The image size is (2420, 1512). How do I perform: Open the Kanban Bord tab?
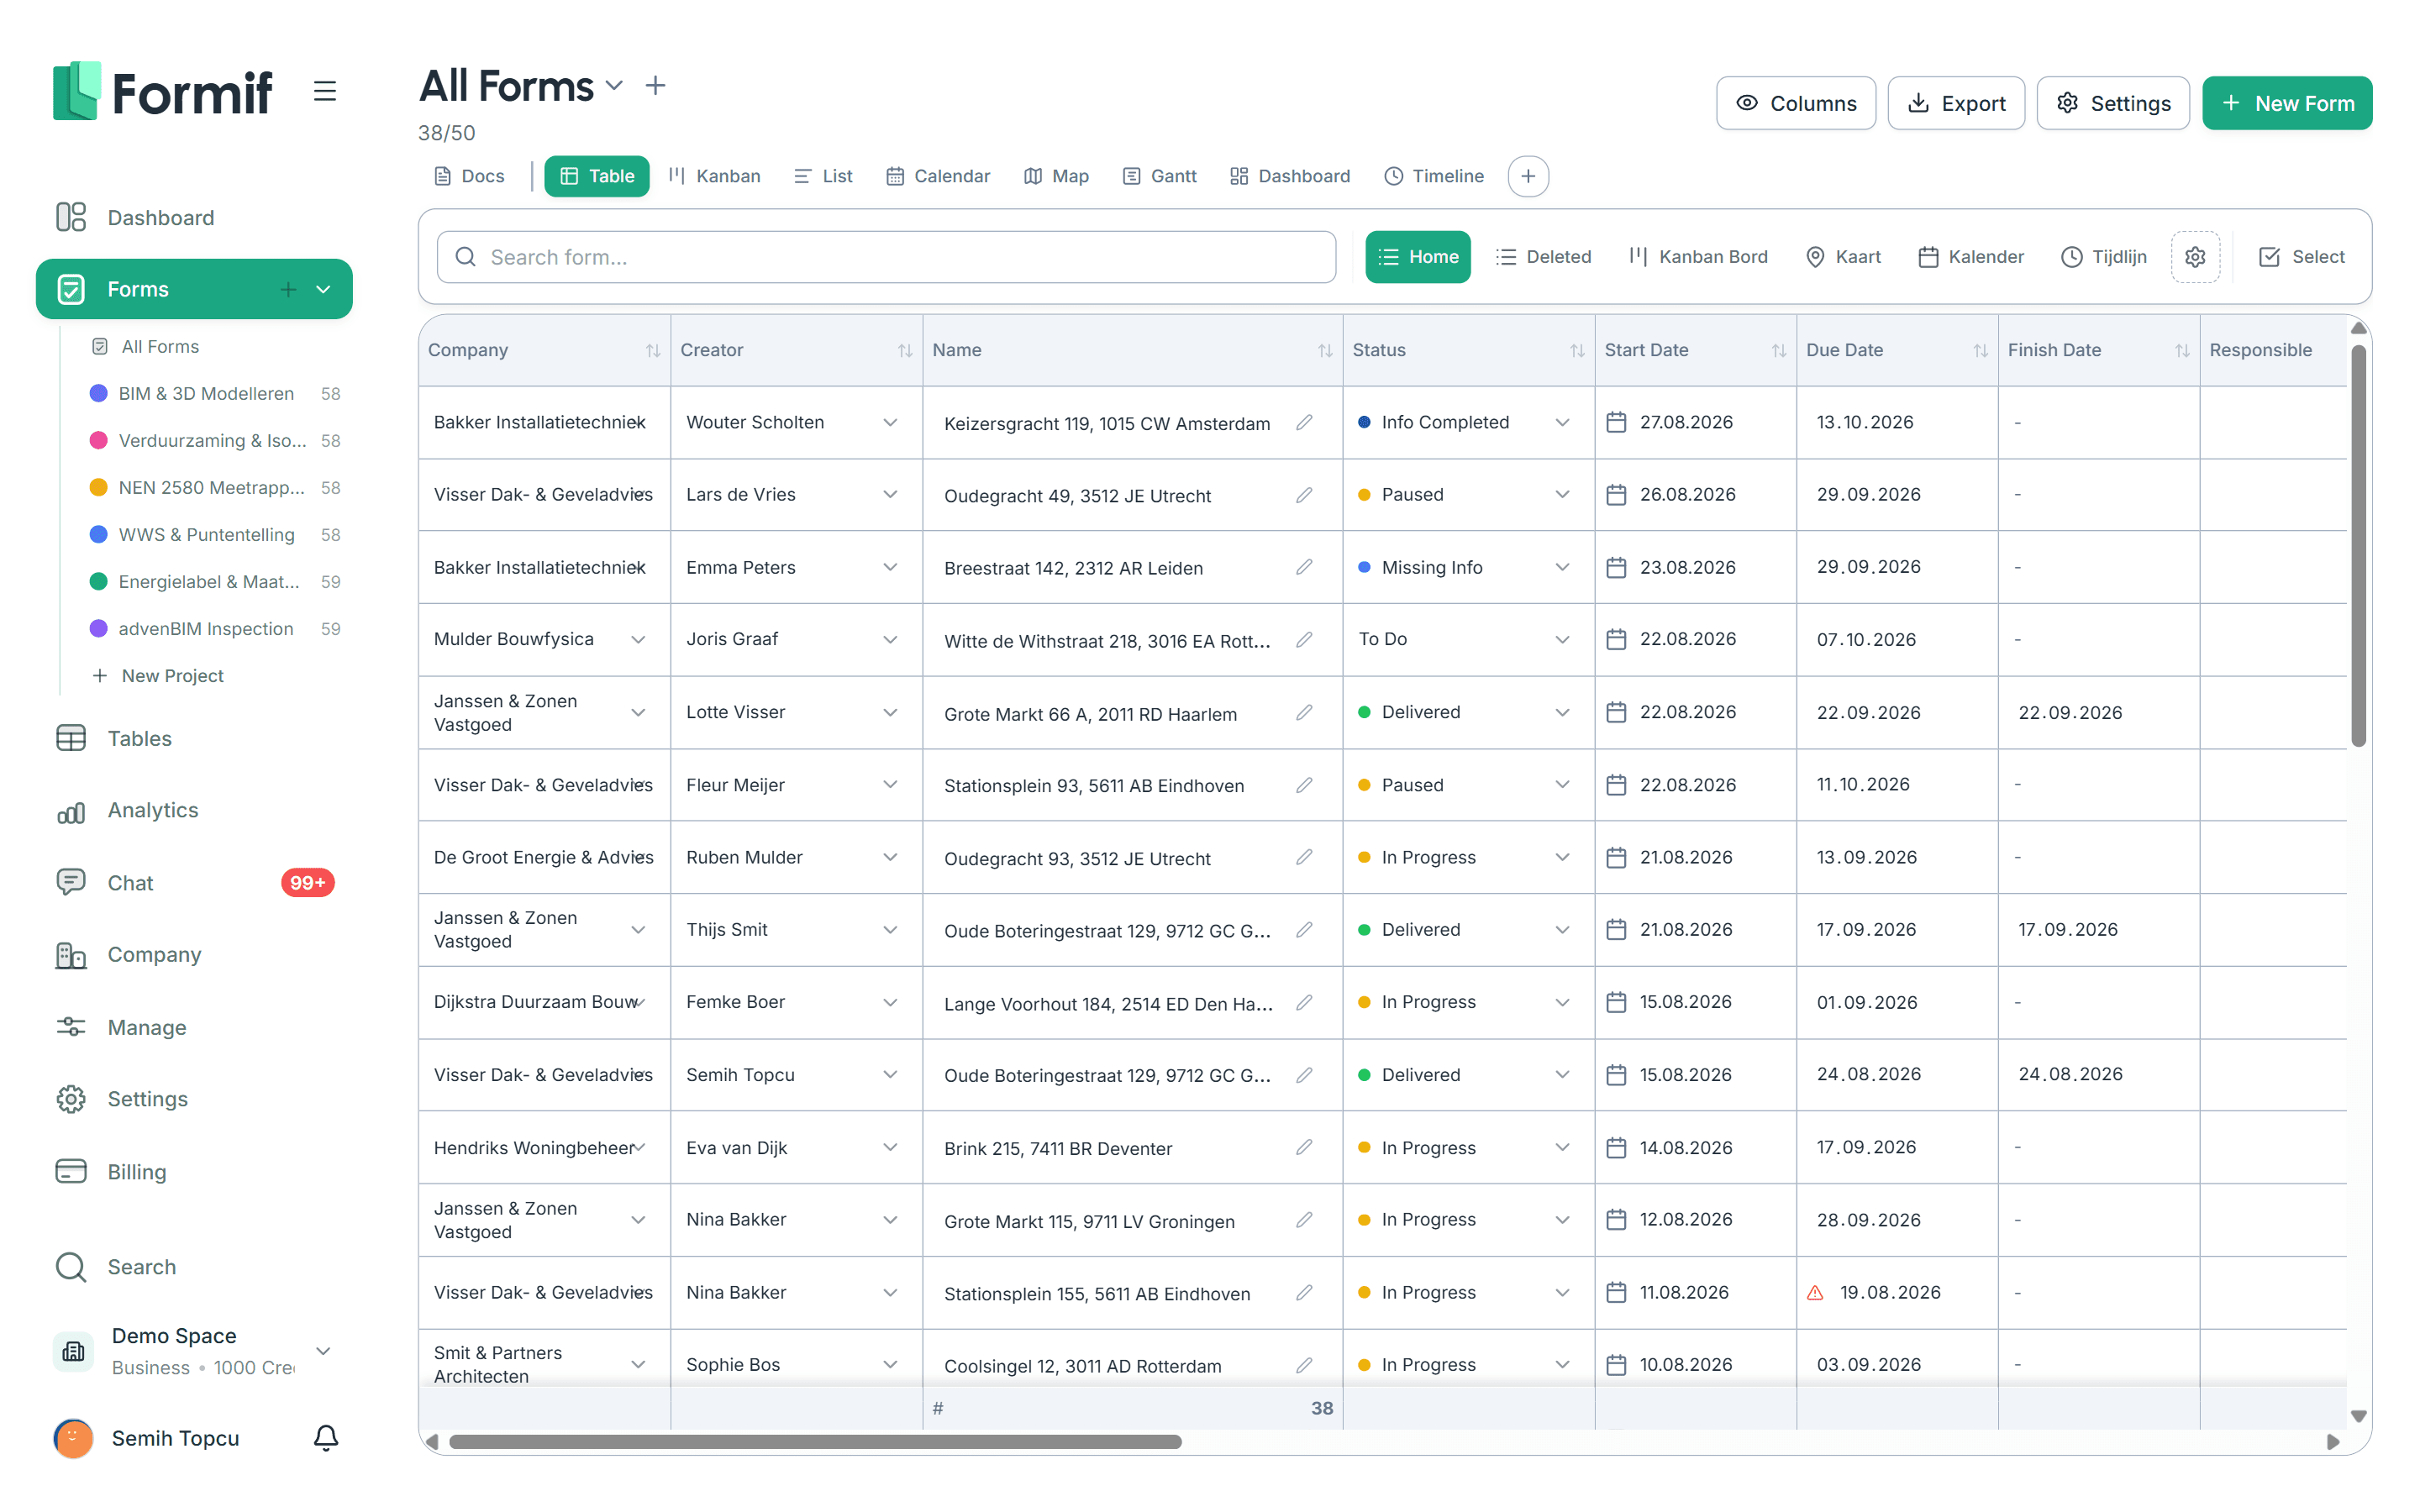1697,257
